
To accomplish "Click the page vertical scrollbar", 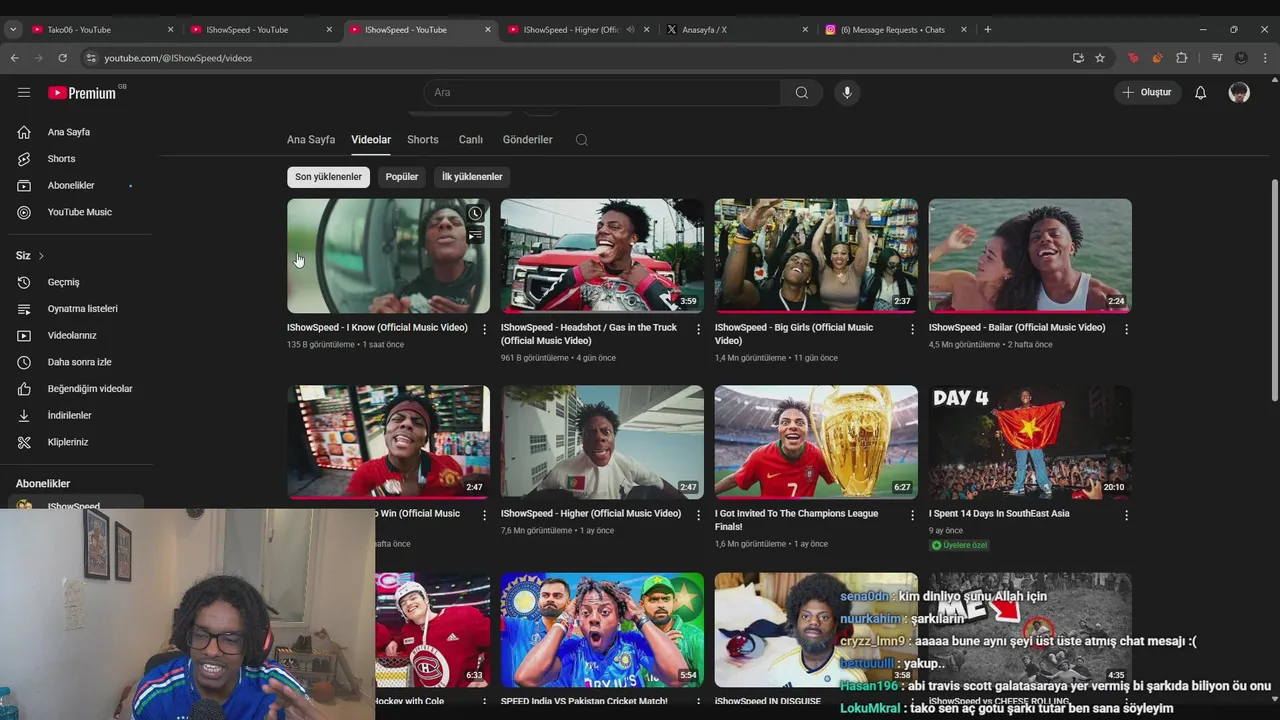I will point(1274,290).
